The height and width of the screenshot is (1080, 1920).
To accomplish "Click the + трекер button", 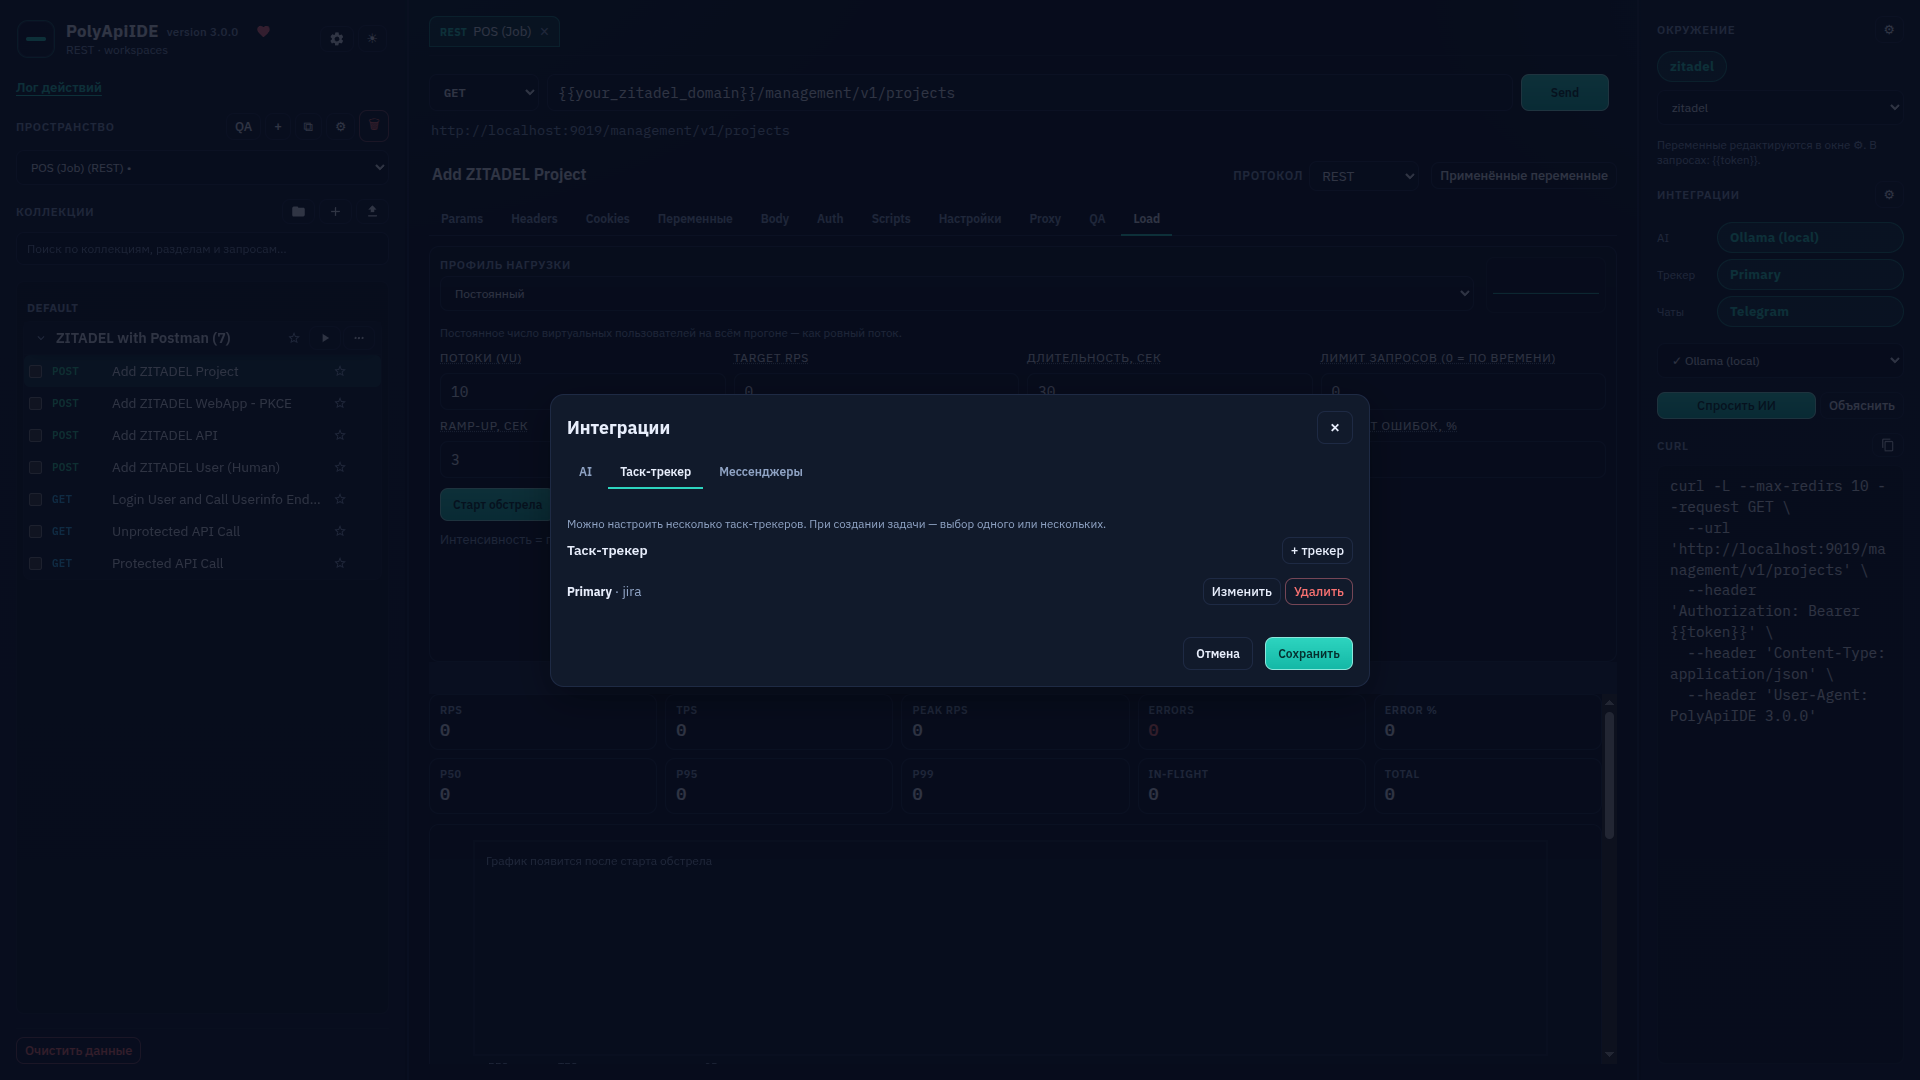I will (1317, 551).
